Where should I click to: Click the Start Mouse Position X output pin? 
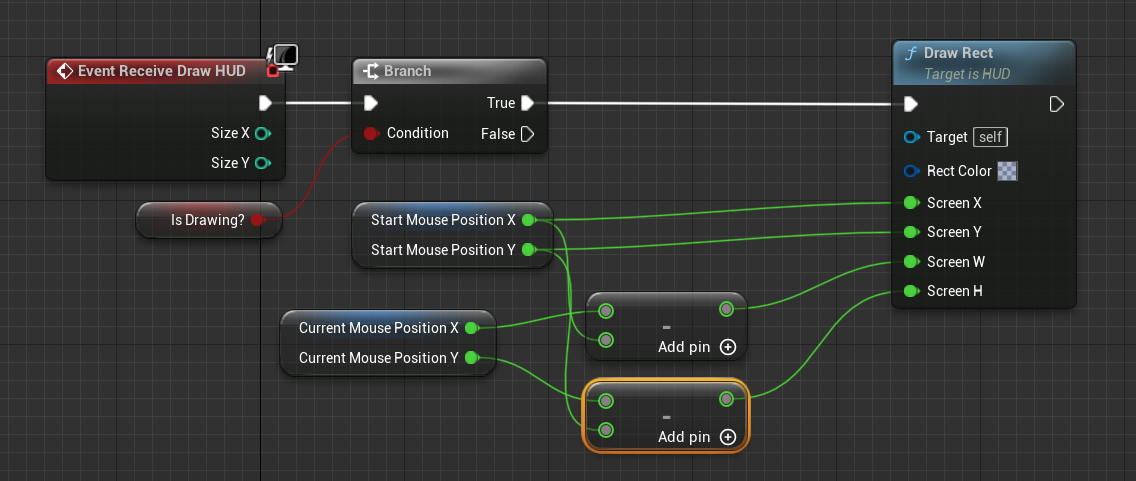[x=528, y=219]
